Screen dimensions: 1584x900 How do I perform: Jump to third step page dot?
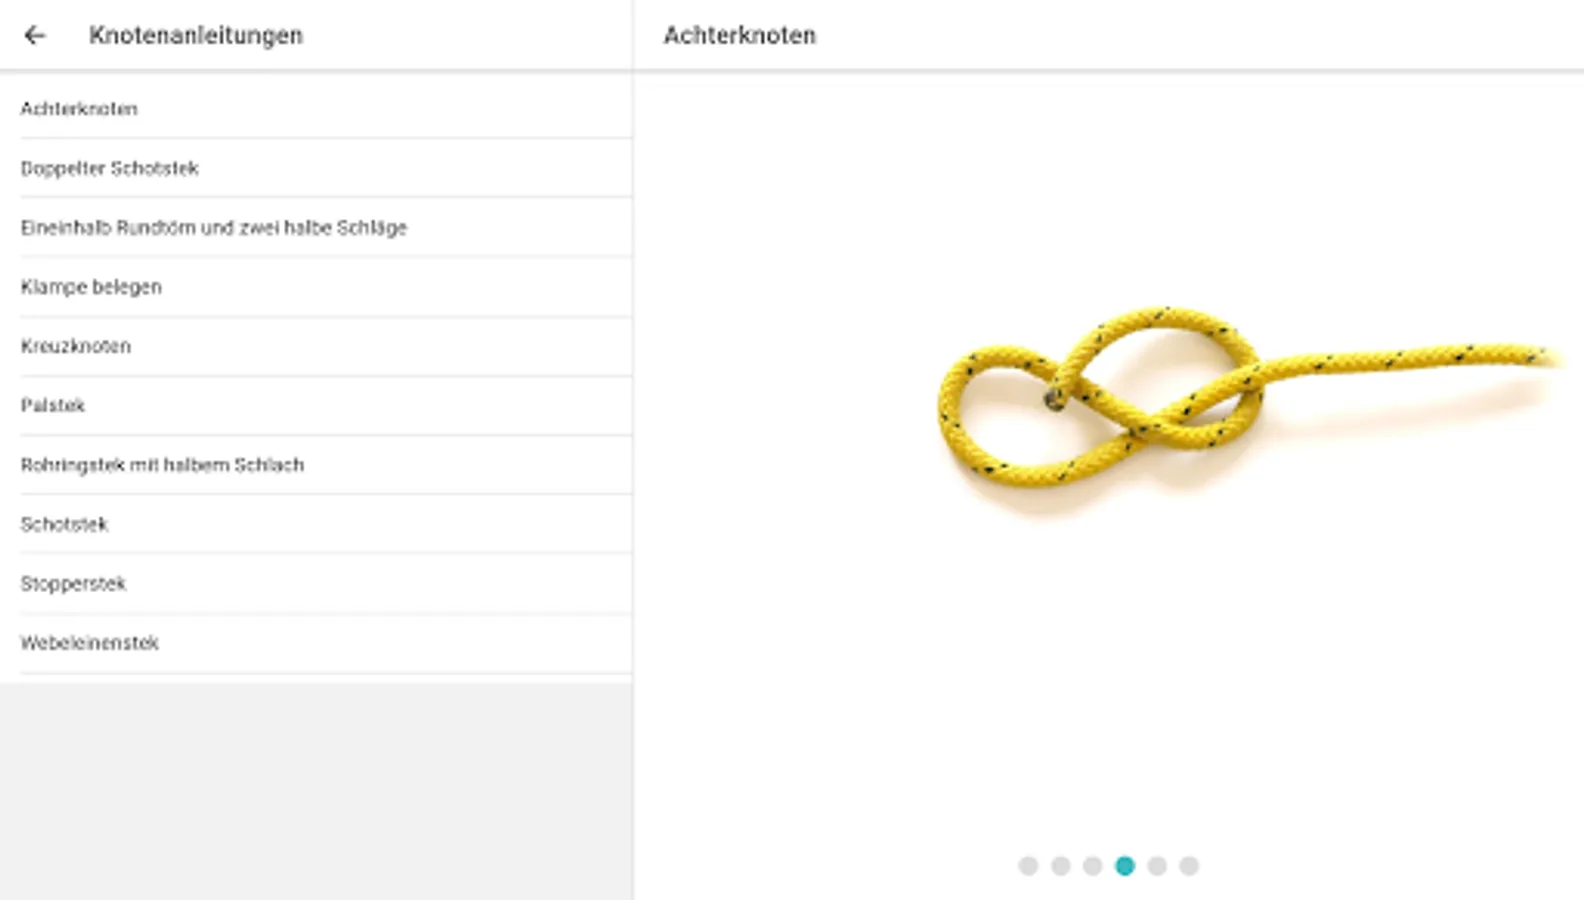[1092, 866]
